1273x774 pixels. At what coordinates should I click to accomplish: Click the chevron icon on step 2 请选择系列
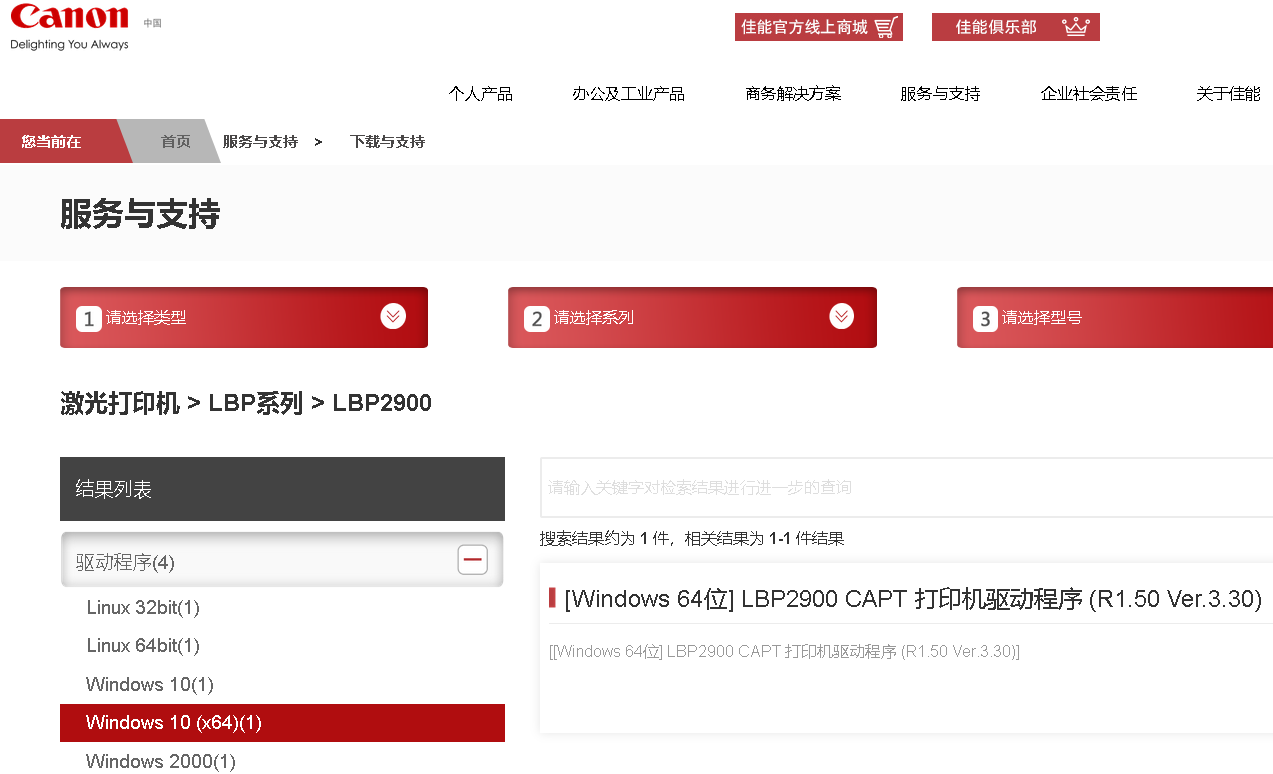(x=840, y=316)
